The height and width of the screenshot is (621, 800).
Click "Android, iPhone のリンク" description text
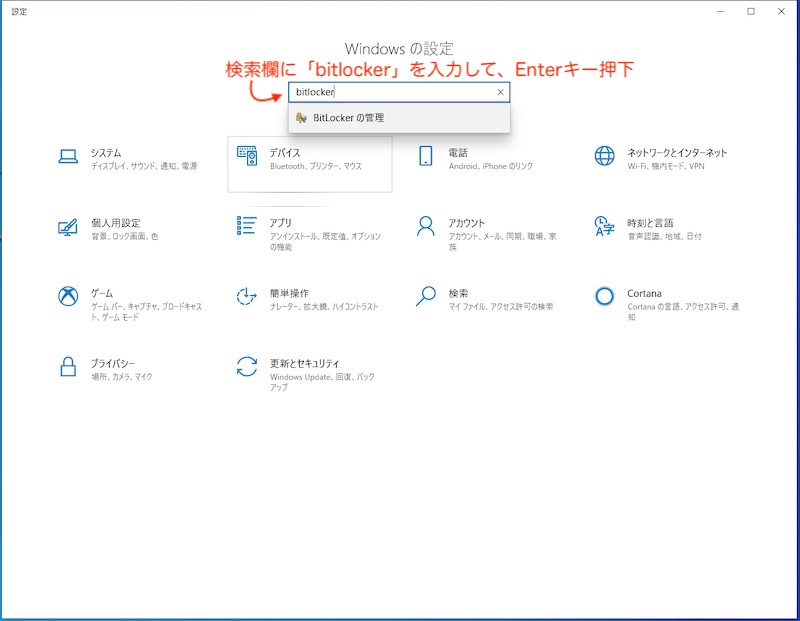pos(491,166)
